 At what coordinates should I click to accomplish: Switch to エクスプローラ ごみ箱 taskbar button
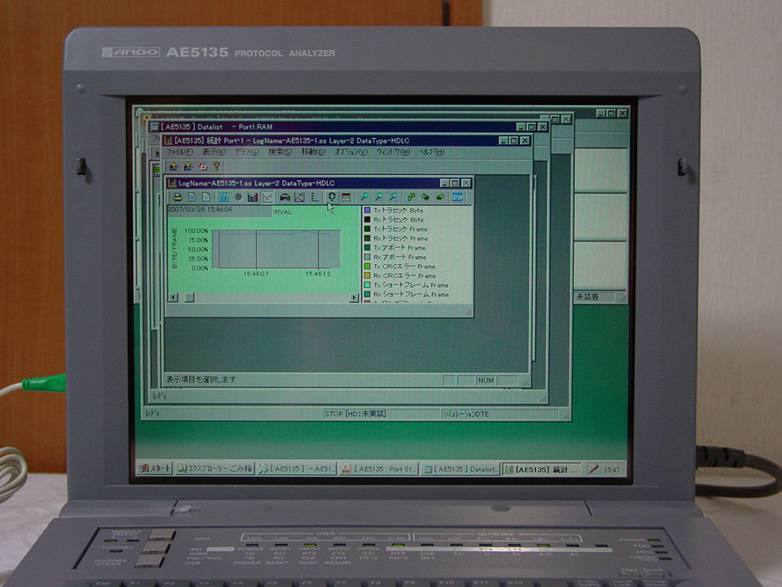(215, 469)
